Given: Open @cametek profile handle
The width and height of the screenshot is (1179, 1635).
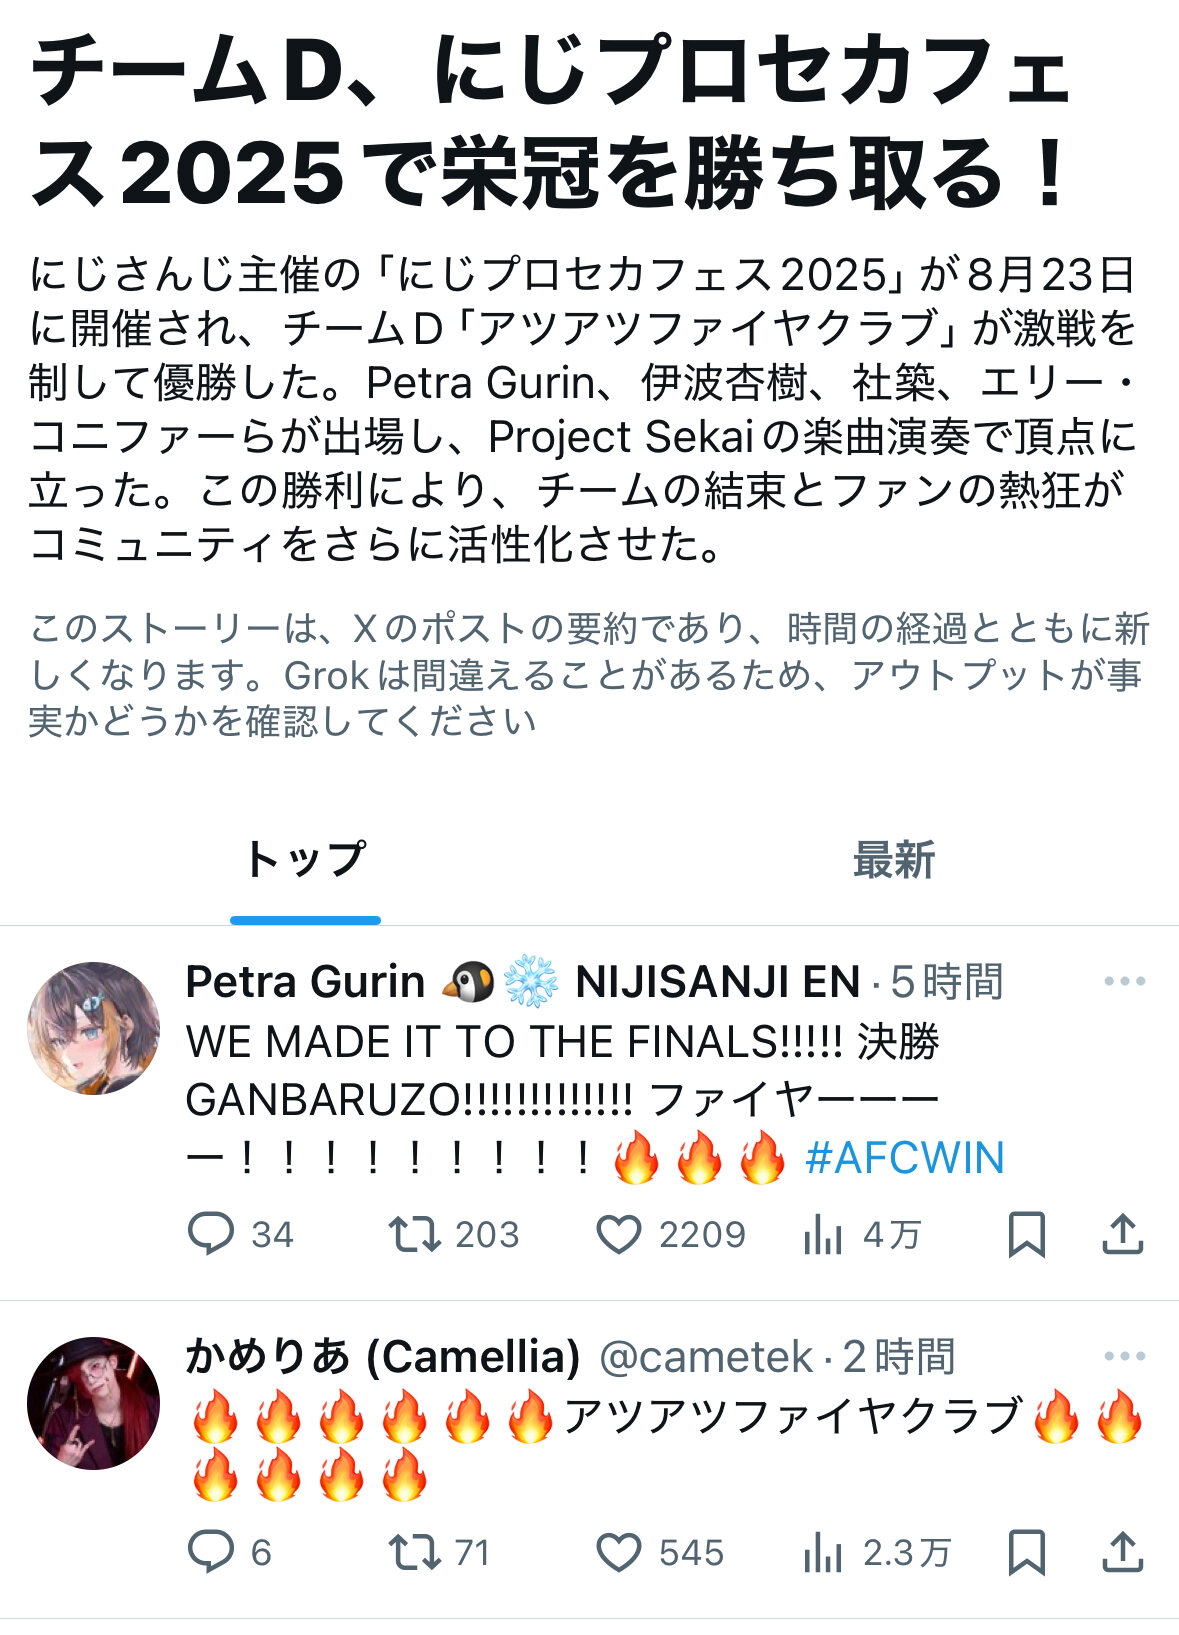Looking at the screenshot, I should pyautogui.click(x=706, y=1357).
